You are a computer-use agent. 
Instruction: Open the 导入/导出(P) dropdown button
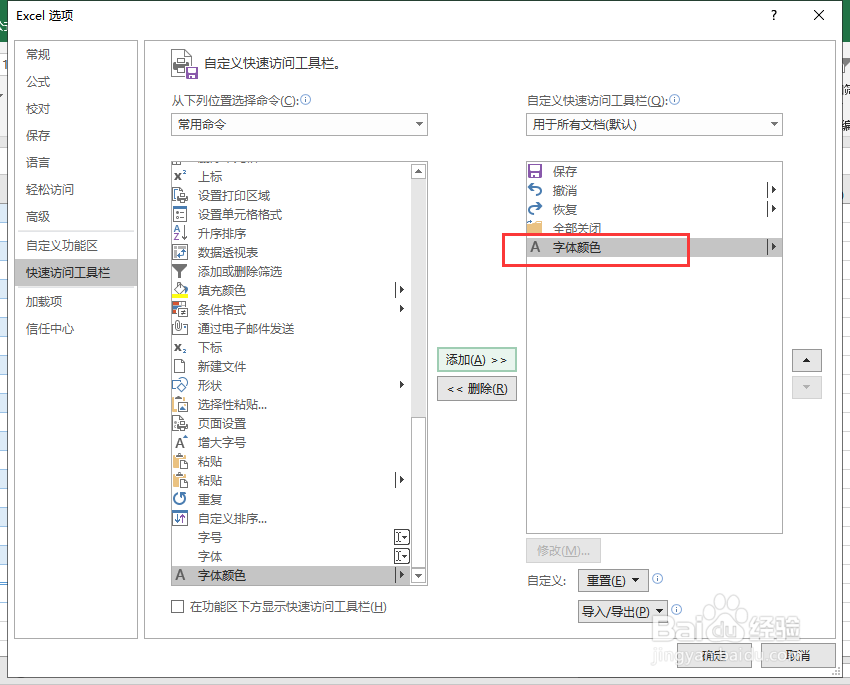click(623, 611)
